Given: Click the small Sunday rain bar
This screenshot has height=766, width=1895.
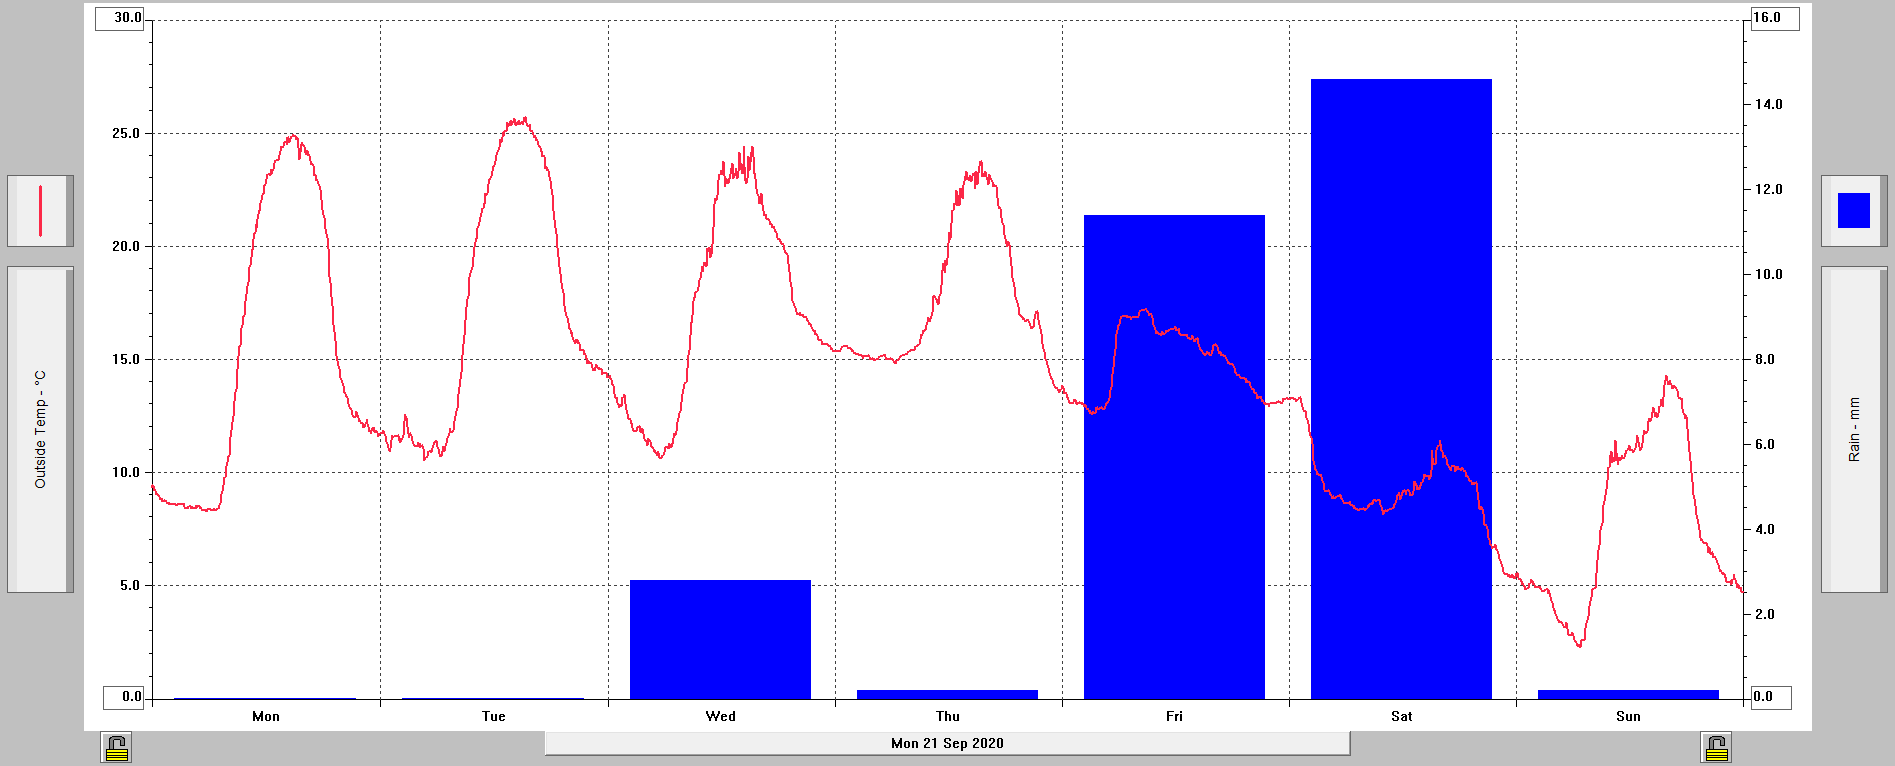Looking at the screenshot, I should 1627,694.
